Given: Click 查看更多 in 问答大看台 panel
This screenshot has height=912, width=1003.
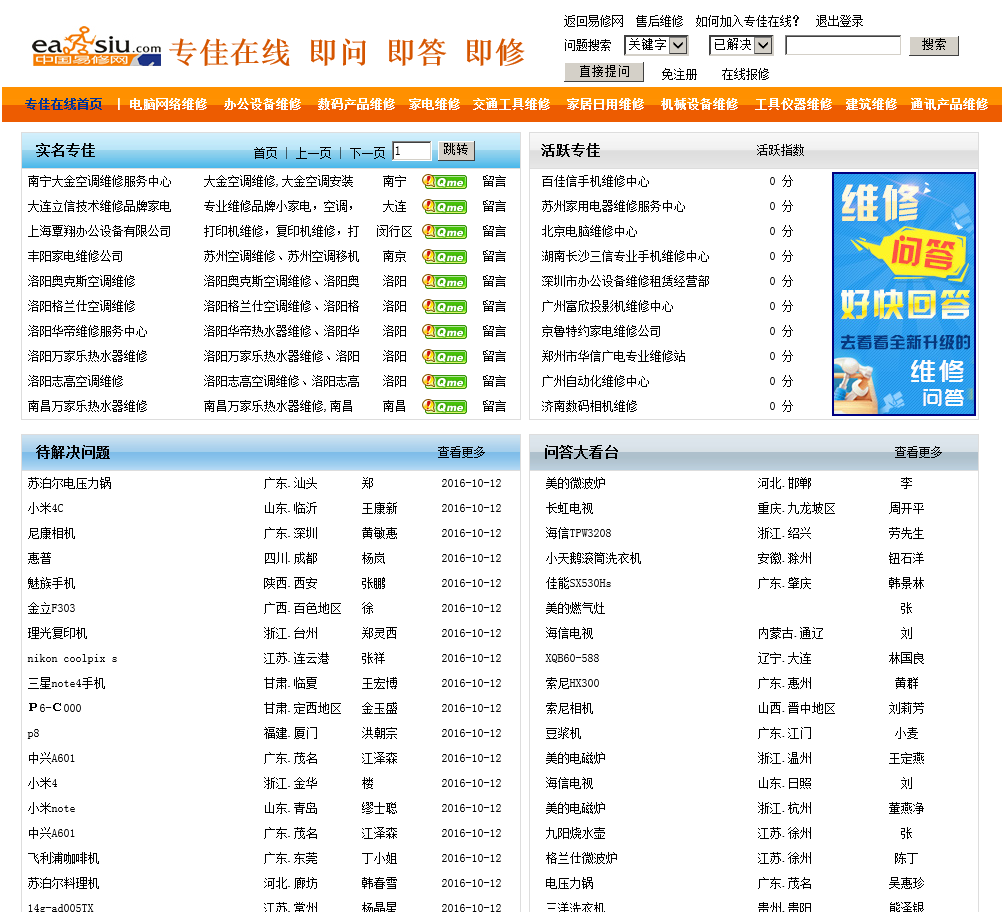Looking at the screenshot, I should pyautogui.click(x=919, y=452).
